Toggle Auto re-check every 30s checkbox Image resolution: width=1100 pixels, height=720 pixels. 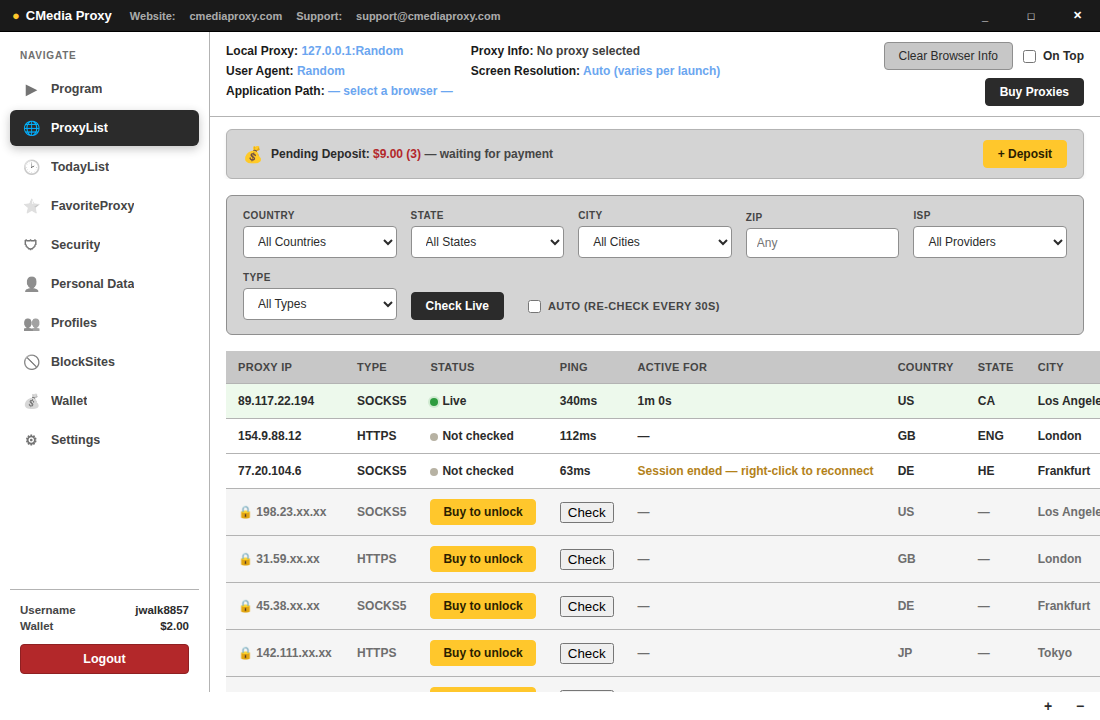coord(535,306)
